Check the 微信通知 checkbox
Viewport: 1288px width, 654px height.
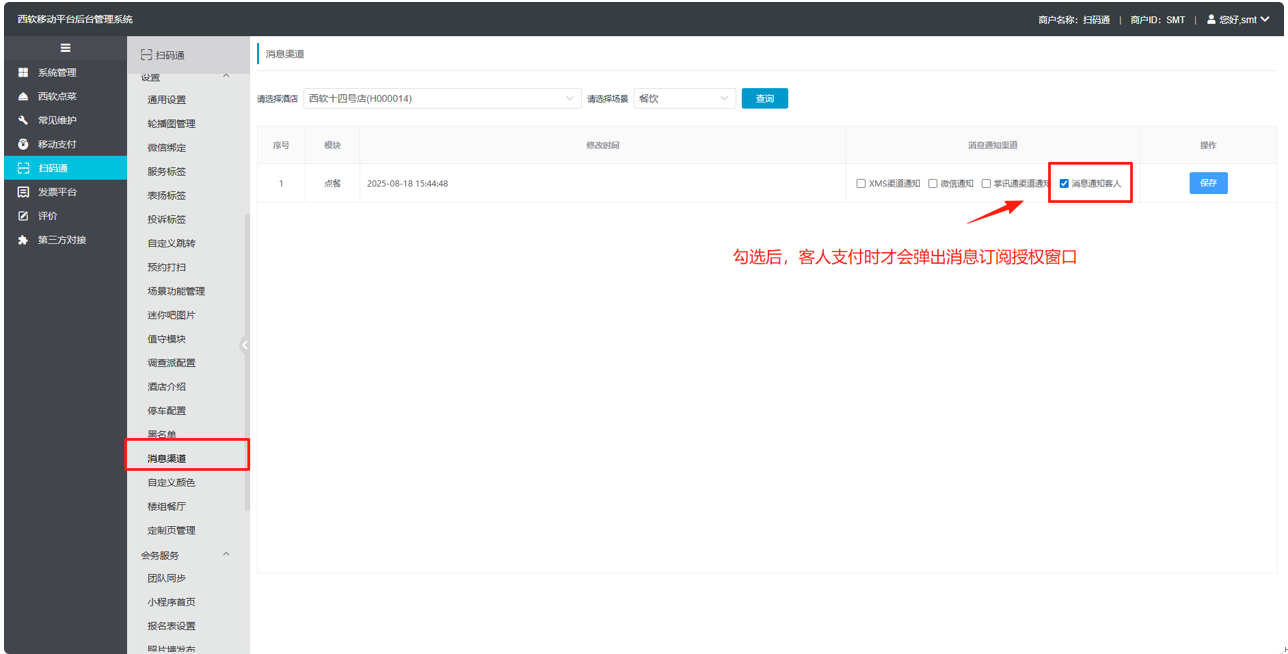[933, 184]
